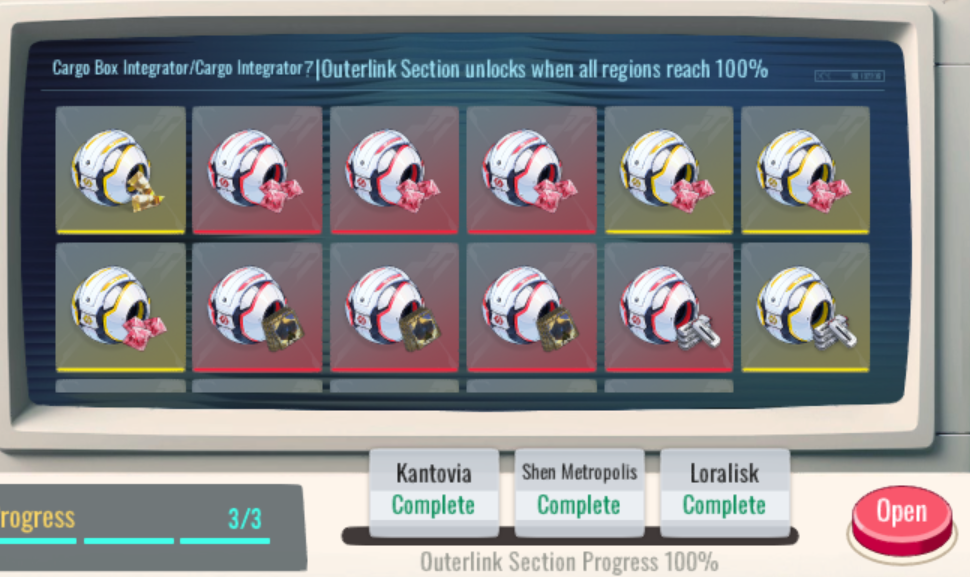Select the first dark-ore cargo box in row two

pyautogui.click(x=257, y=307)
